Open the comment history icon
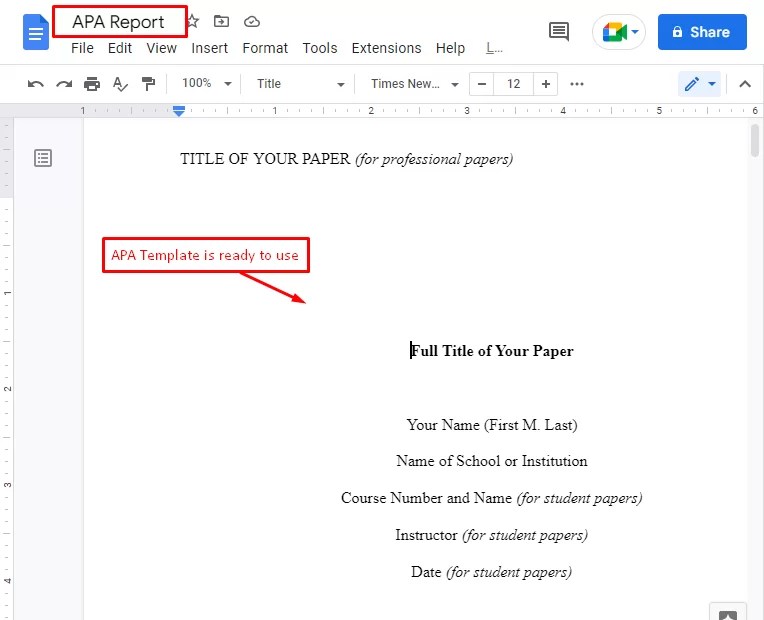 558,32
